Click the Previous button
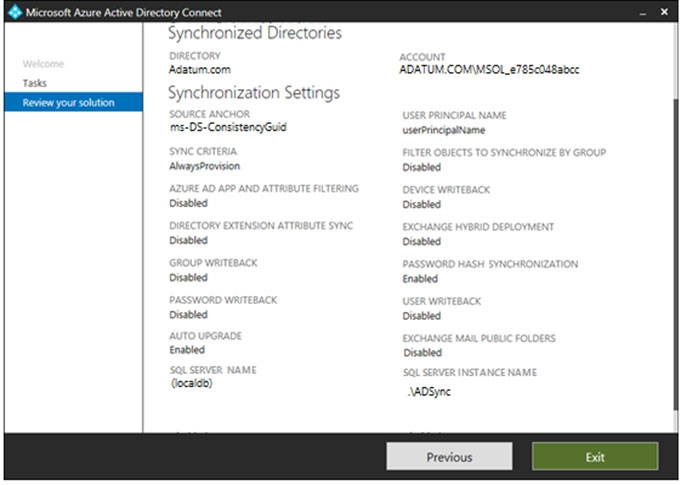Image resolution: width=681 pixels, height=485 pixels. (449, 457)
